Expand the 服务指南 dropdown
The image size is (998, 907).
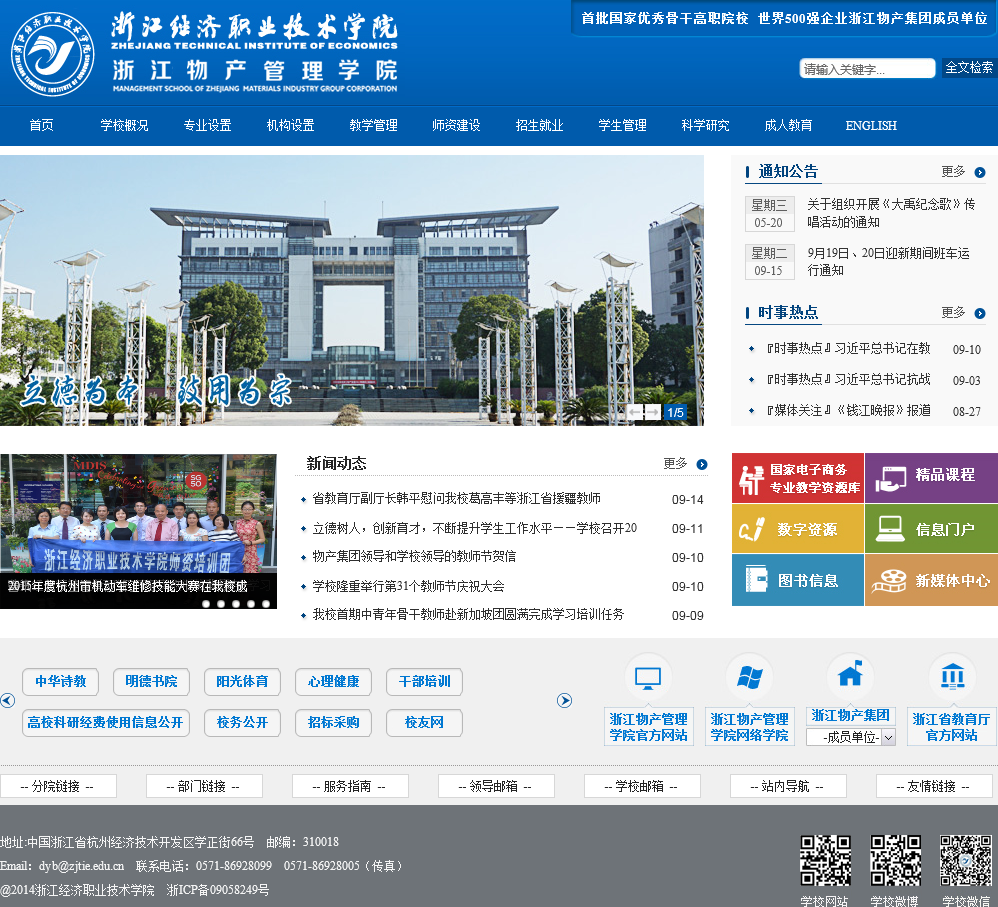coord(350,786)
